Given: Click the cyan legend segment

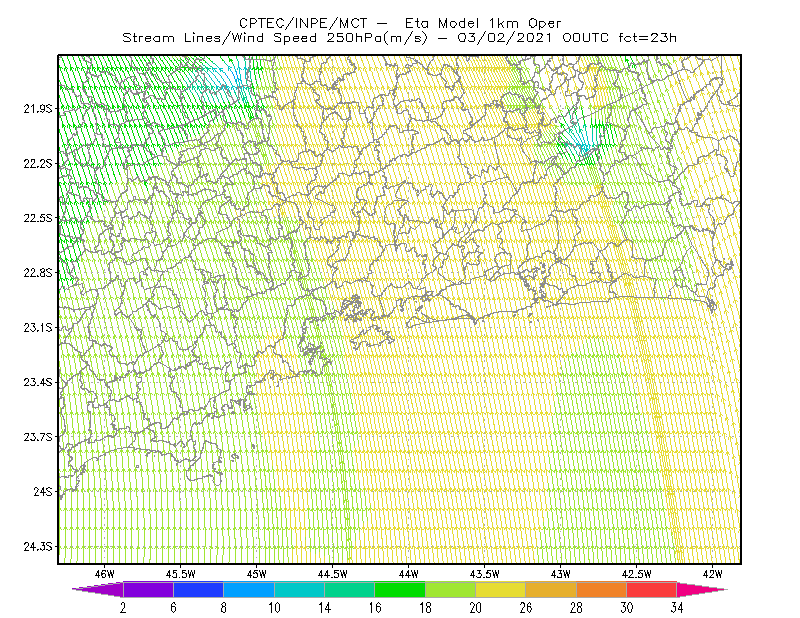Looking at the screenshot, I should coord(299,589).
